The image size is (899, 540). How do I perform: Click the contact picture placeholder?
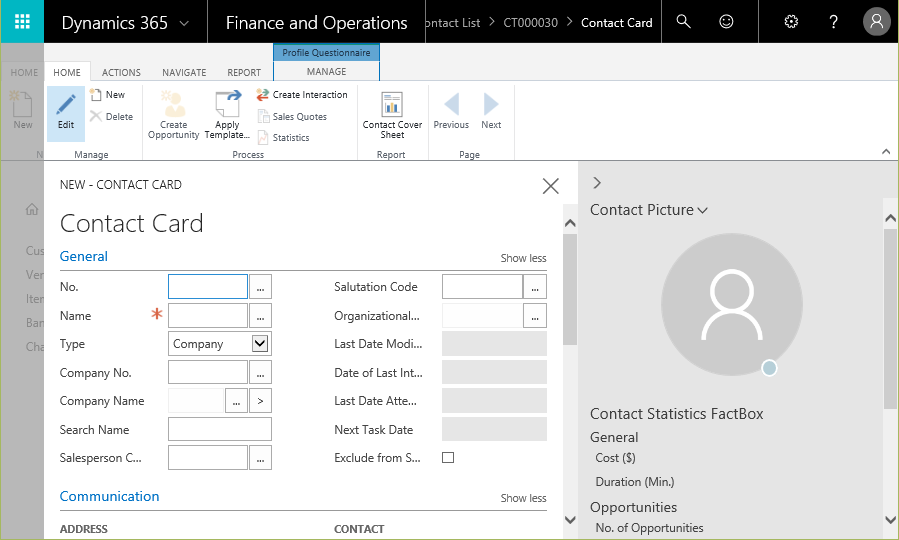(x=732, y=304)
